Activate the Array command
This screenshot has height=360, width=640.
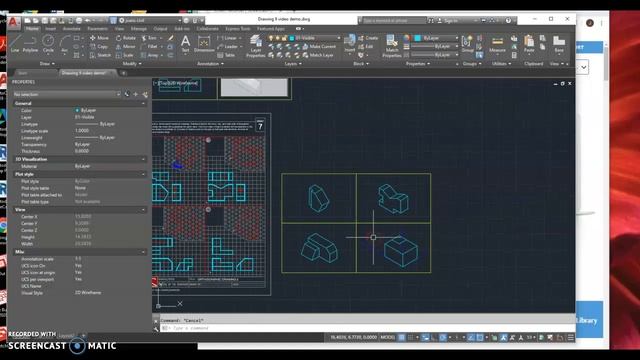point(149,55)
